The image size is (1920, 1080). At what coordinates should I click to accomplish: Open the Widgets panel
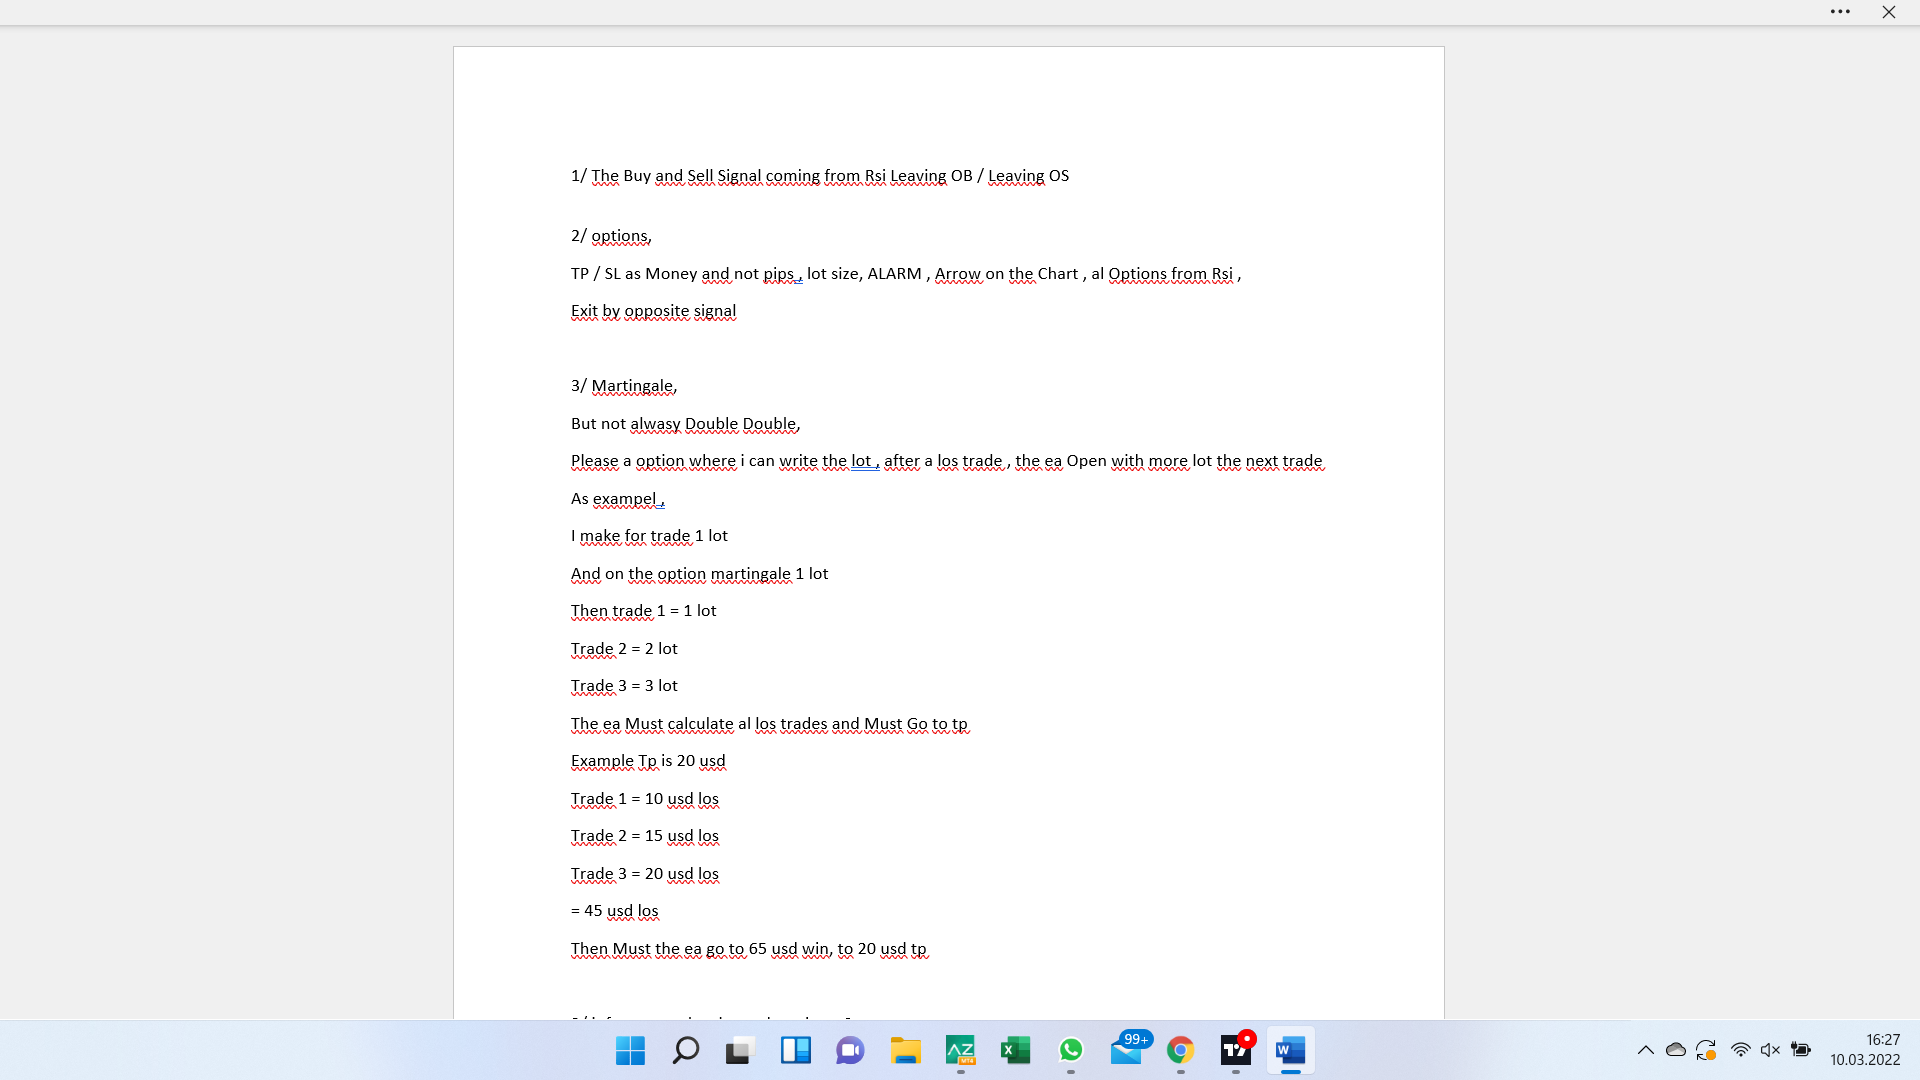[x=795, y=1050]
